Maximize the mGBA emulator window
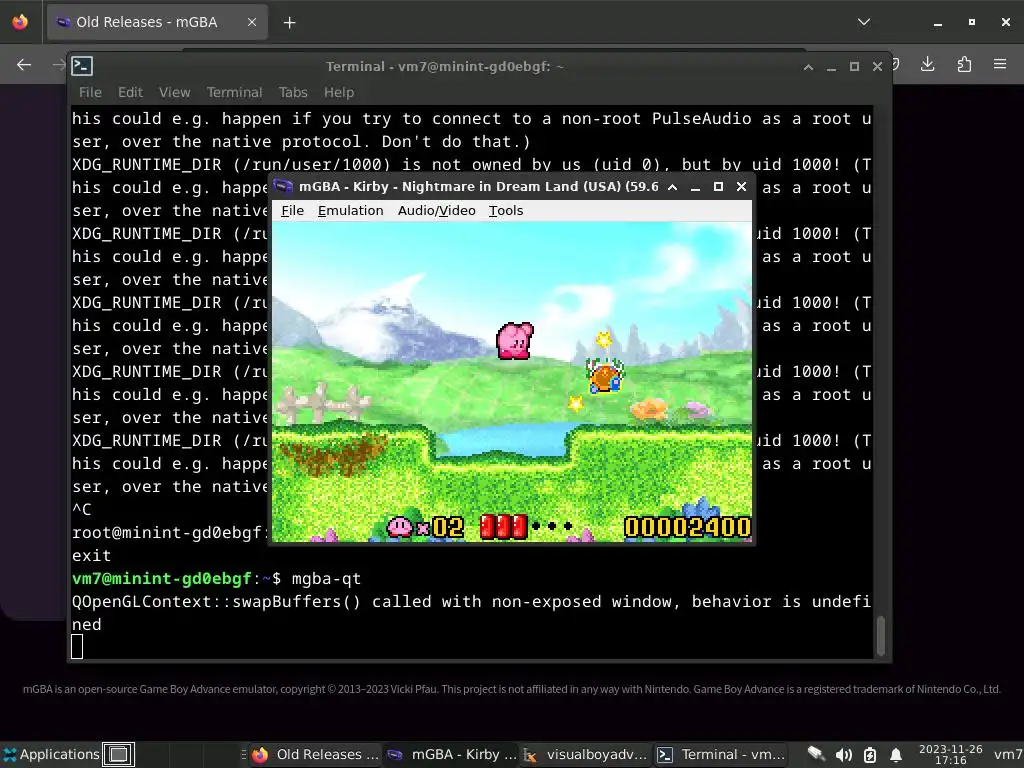This screenshot has height=768, width=1024. [718, 187]
